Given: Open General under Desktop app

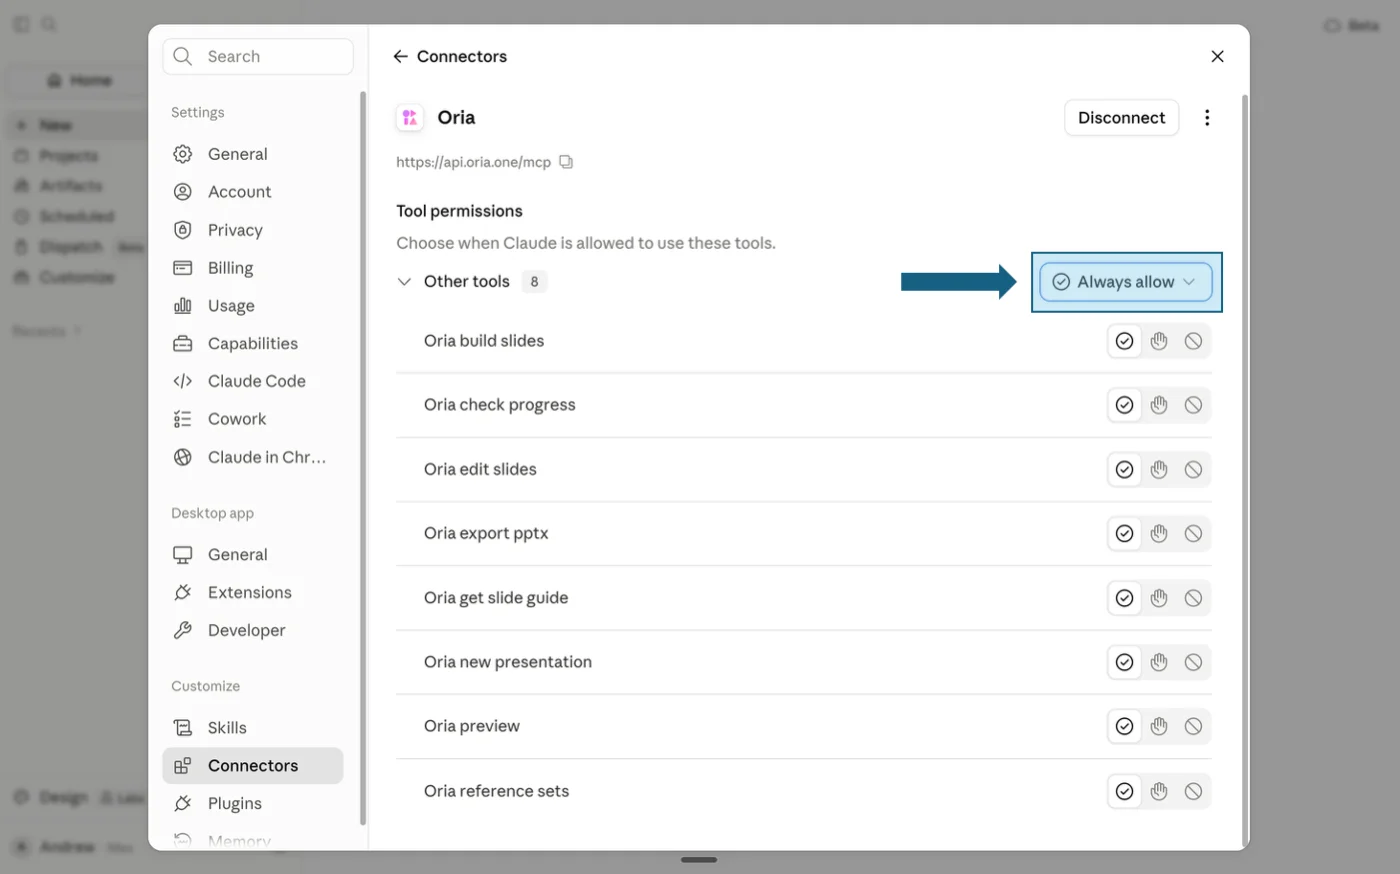Looking at the screenshot, I should pyautogui.click(x=253, y=555).
